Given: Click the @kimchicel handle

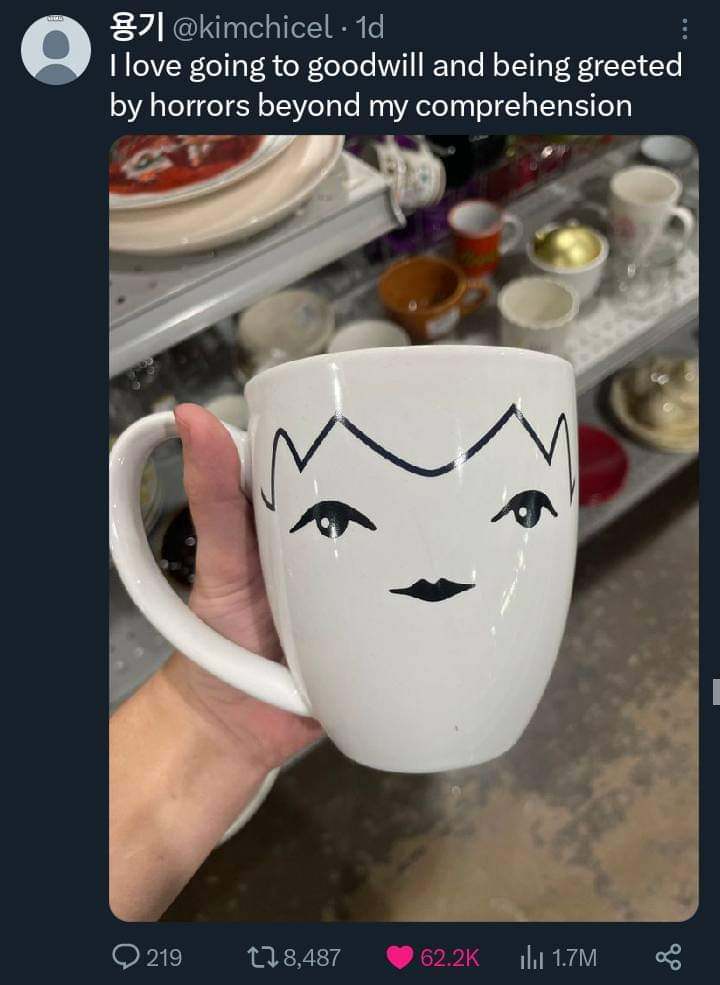Looking at the screenshot, I should pyautogui.click(x=252, y=27).
